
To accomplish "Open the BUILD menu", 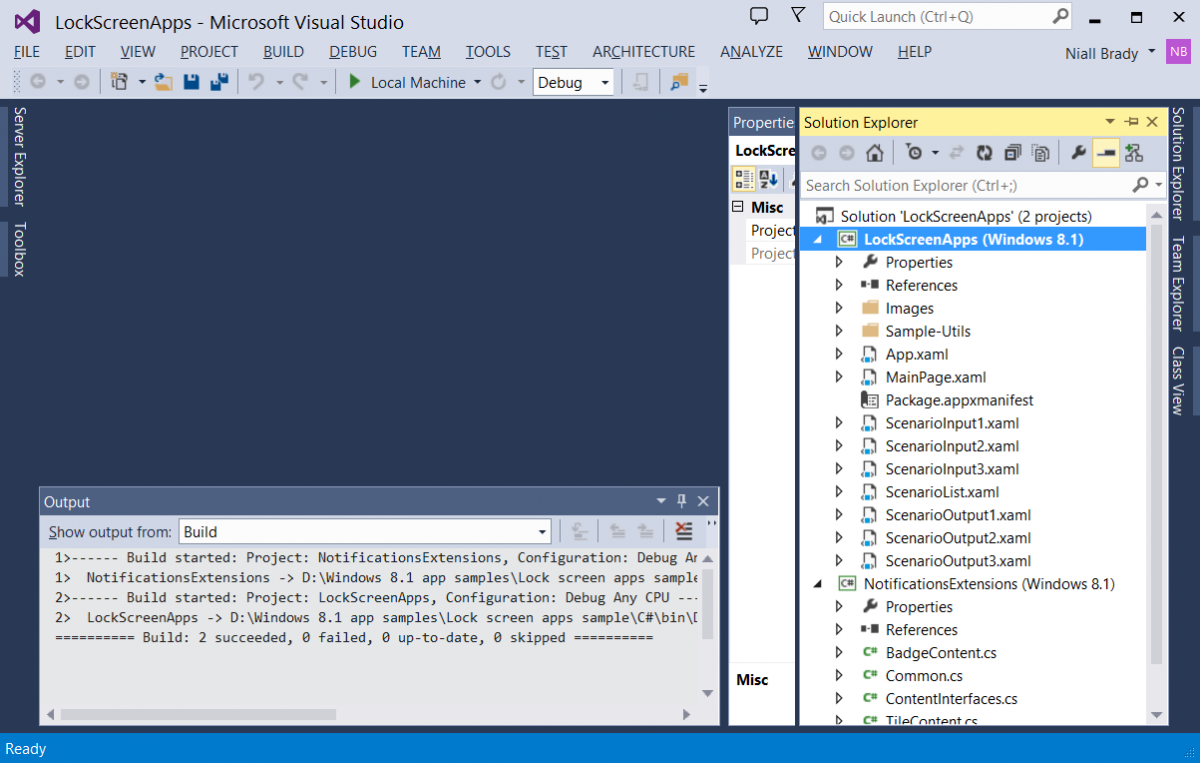I will coord(284,52).
